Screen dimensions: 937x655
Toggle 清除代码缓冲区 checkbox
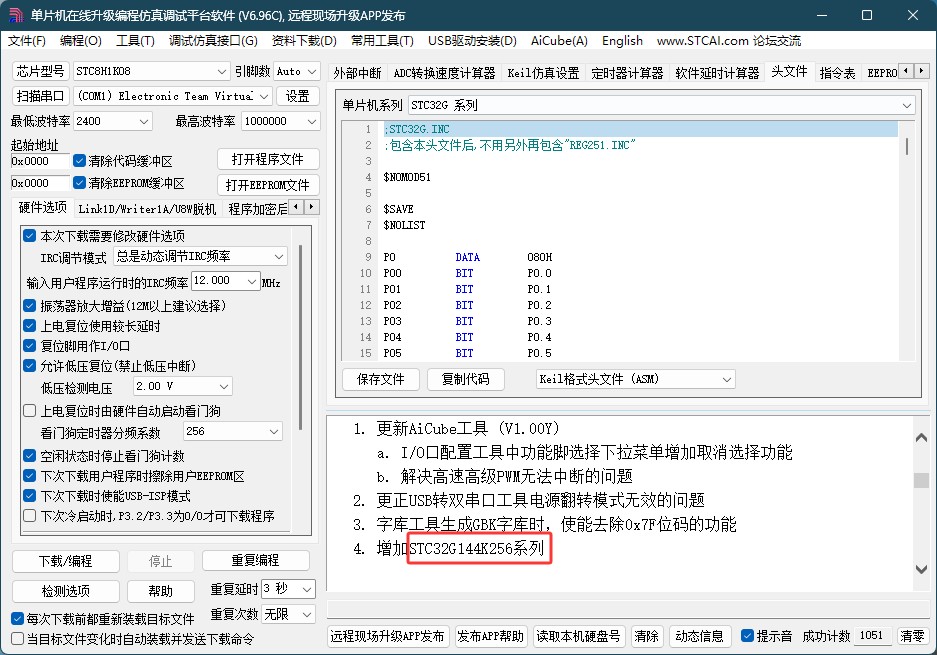click(80, 161)
